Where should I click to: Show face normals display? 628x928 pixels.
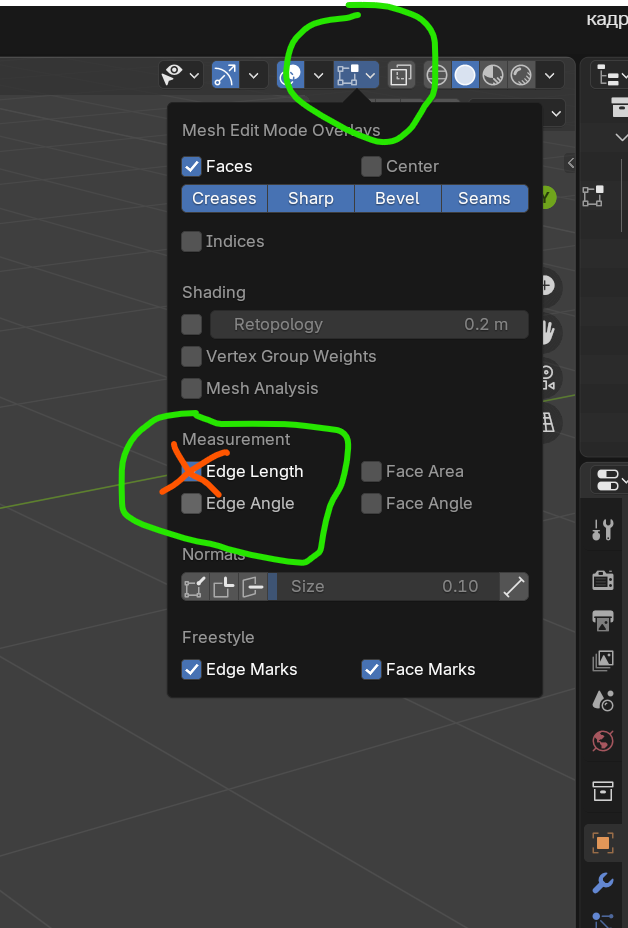click(252, 587)
